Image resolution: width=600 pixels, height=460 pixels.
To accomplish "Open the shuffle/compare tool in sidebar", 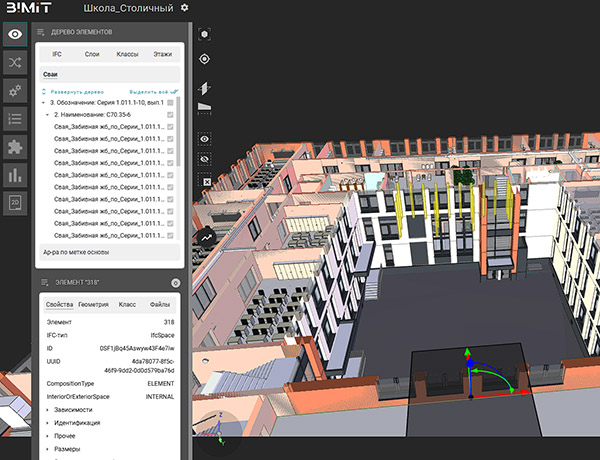I will pyautogui.click(x=16, y=62).
